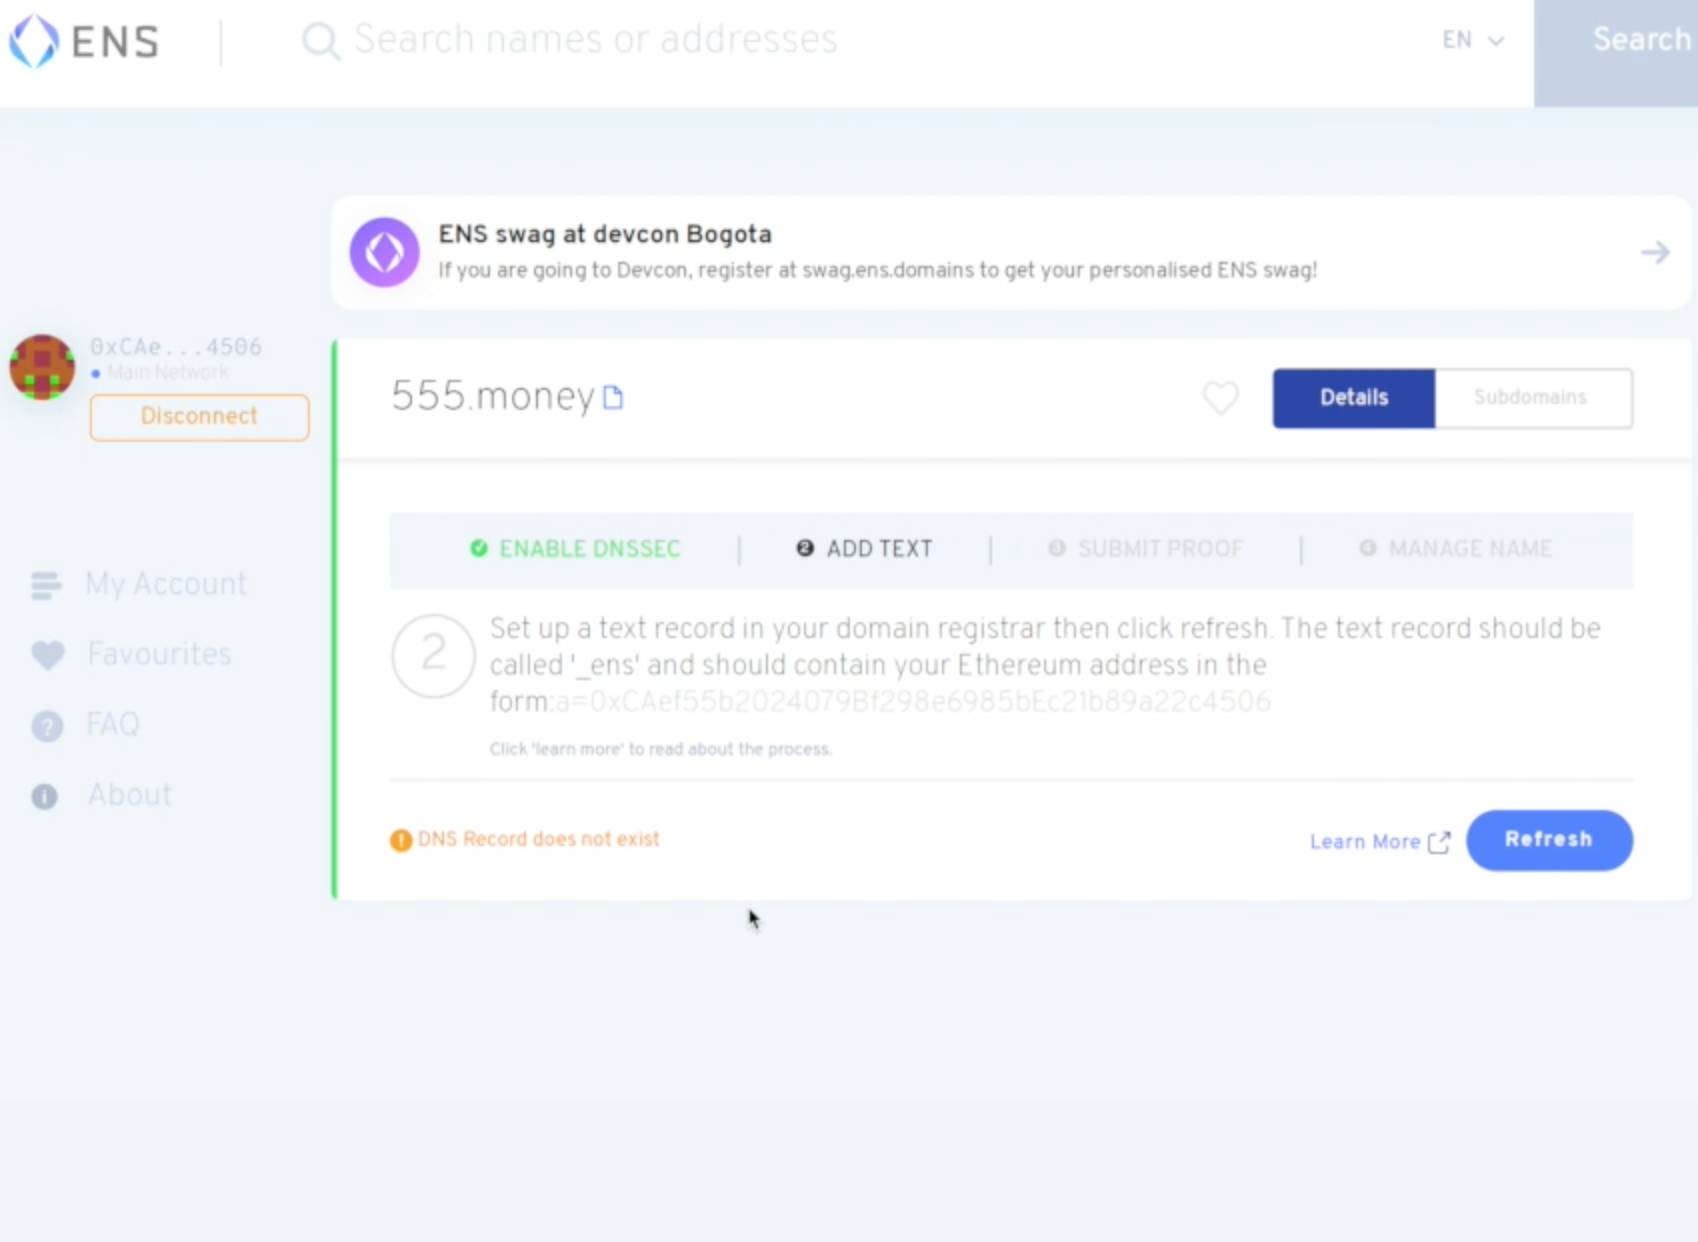Click the FAQ question mark icon
1698x1242 pixels.
click(x=46, y=726)
